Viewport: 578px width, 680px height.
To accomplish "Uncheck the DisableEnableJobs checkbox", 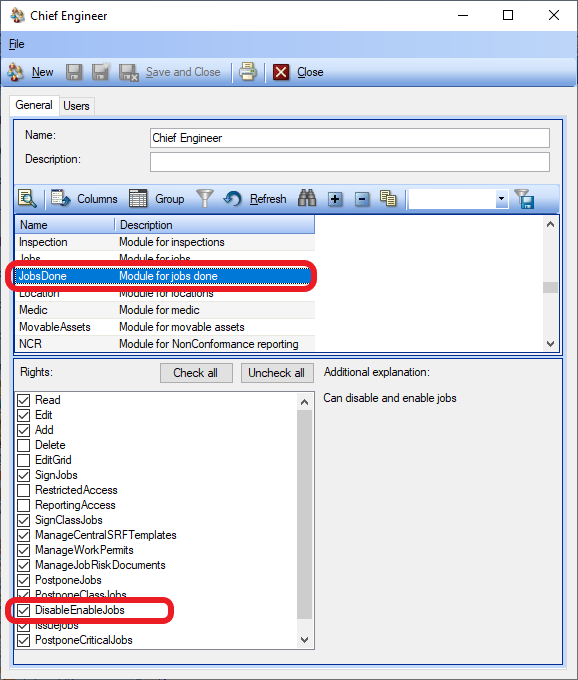I will click(x=23, y=610).
